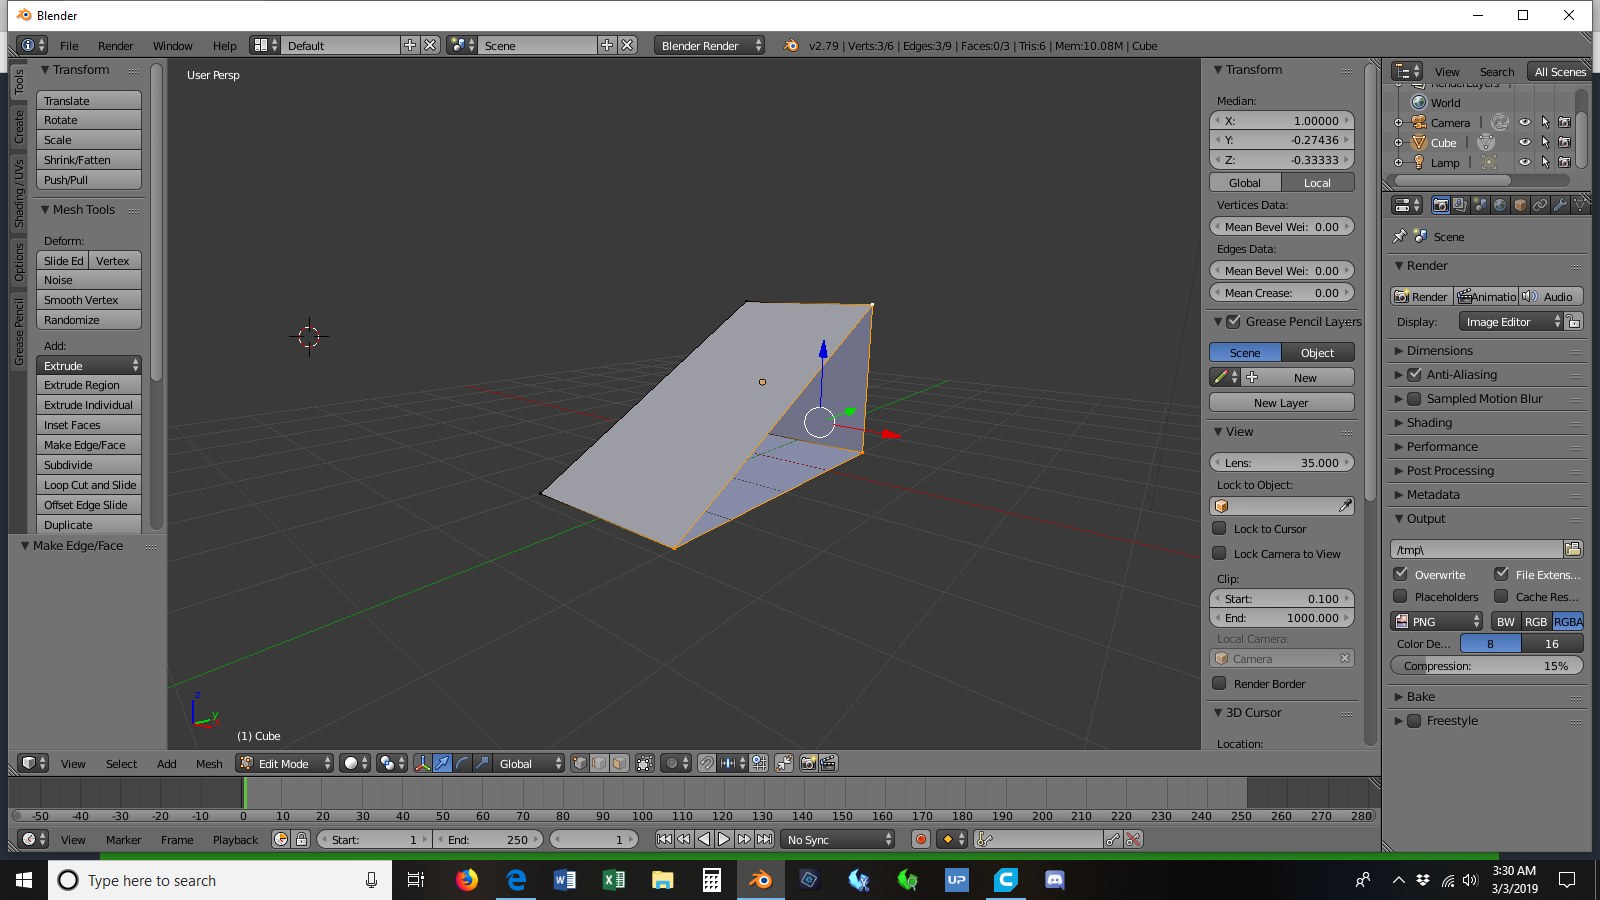Open the Extrude dropdown menu
1600x900 pixels.
(x=89, y=366)
